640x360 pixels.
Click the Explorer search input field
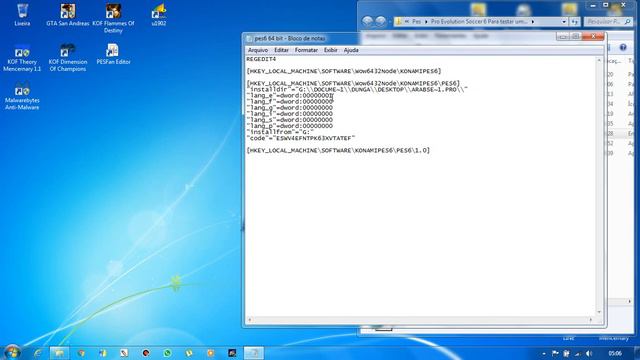604,22
